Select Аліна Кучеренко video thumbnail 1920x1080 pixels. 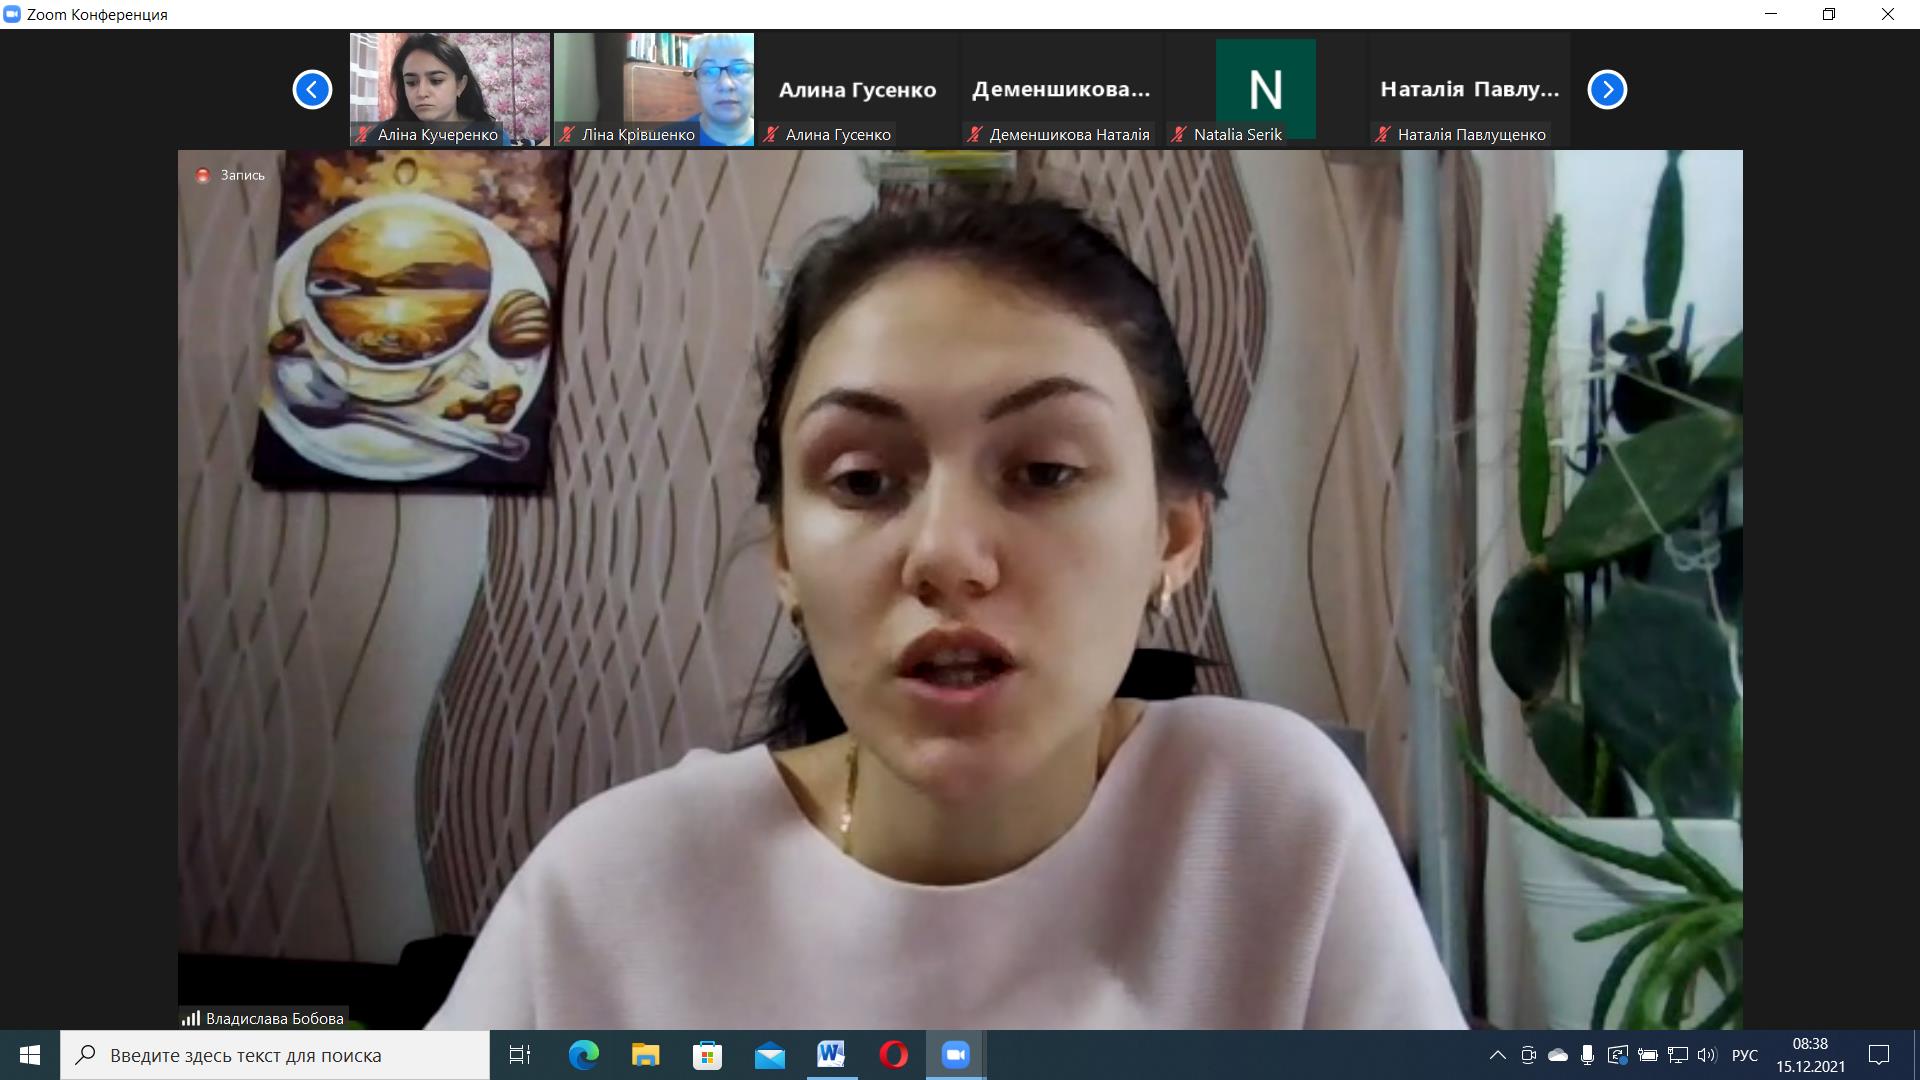(450, 90)
